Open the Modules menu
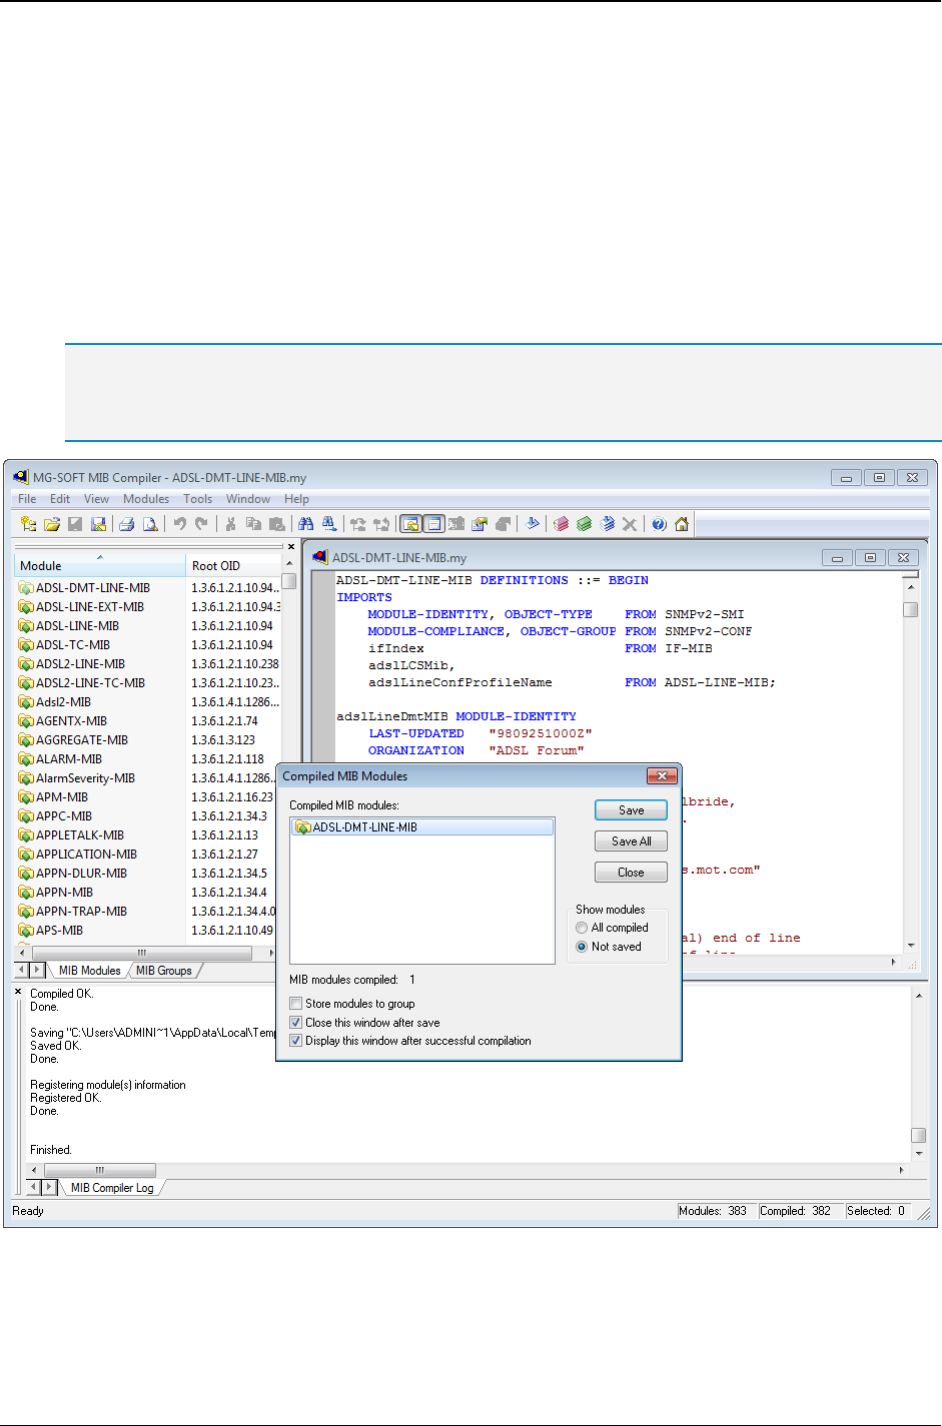The height and width of the screenshot is (1426, 942). tap(146, 499)
